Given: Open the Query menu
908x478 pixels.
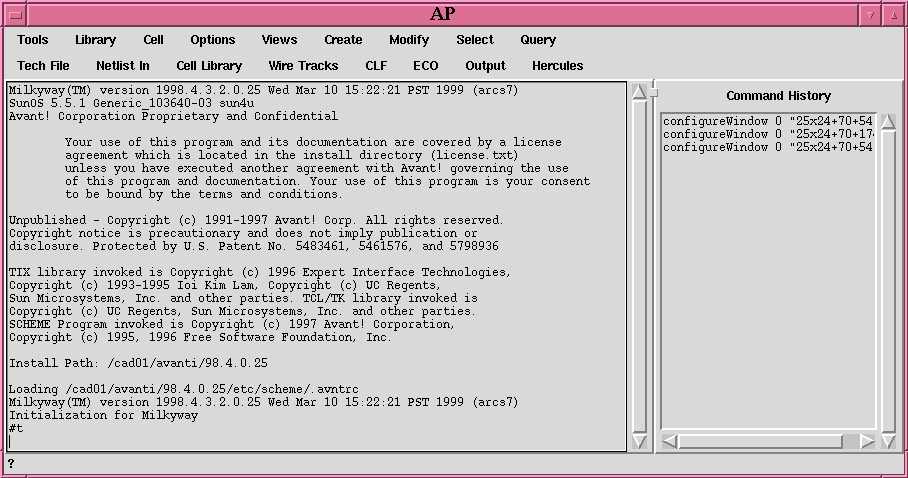Looking at the screenshot, I should pos(538,40).
